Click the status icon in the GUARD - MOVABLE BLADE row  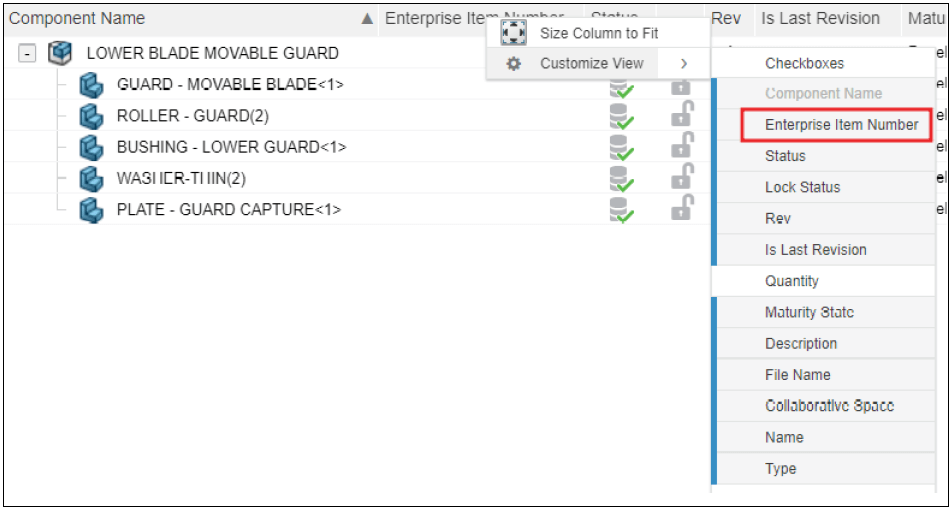click(622, 87)
